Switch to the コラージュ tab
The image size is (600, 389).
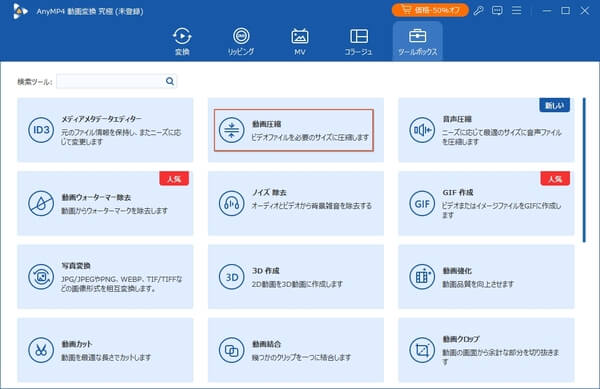359,41
